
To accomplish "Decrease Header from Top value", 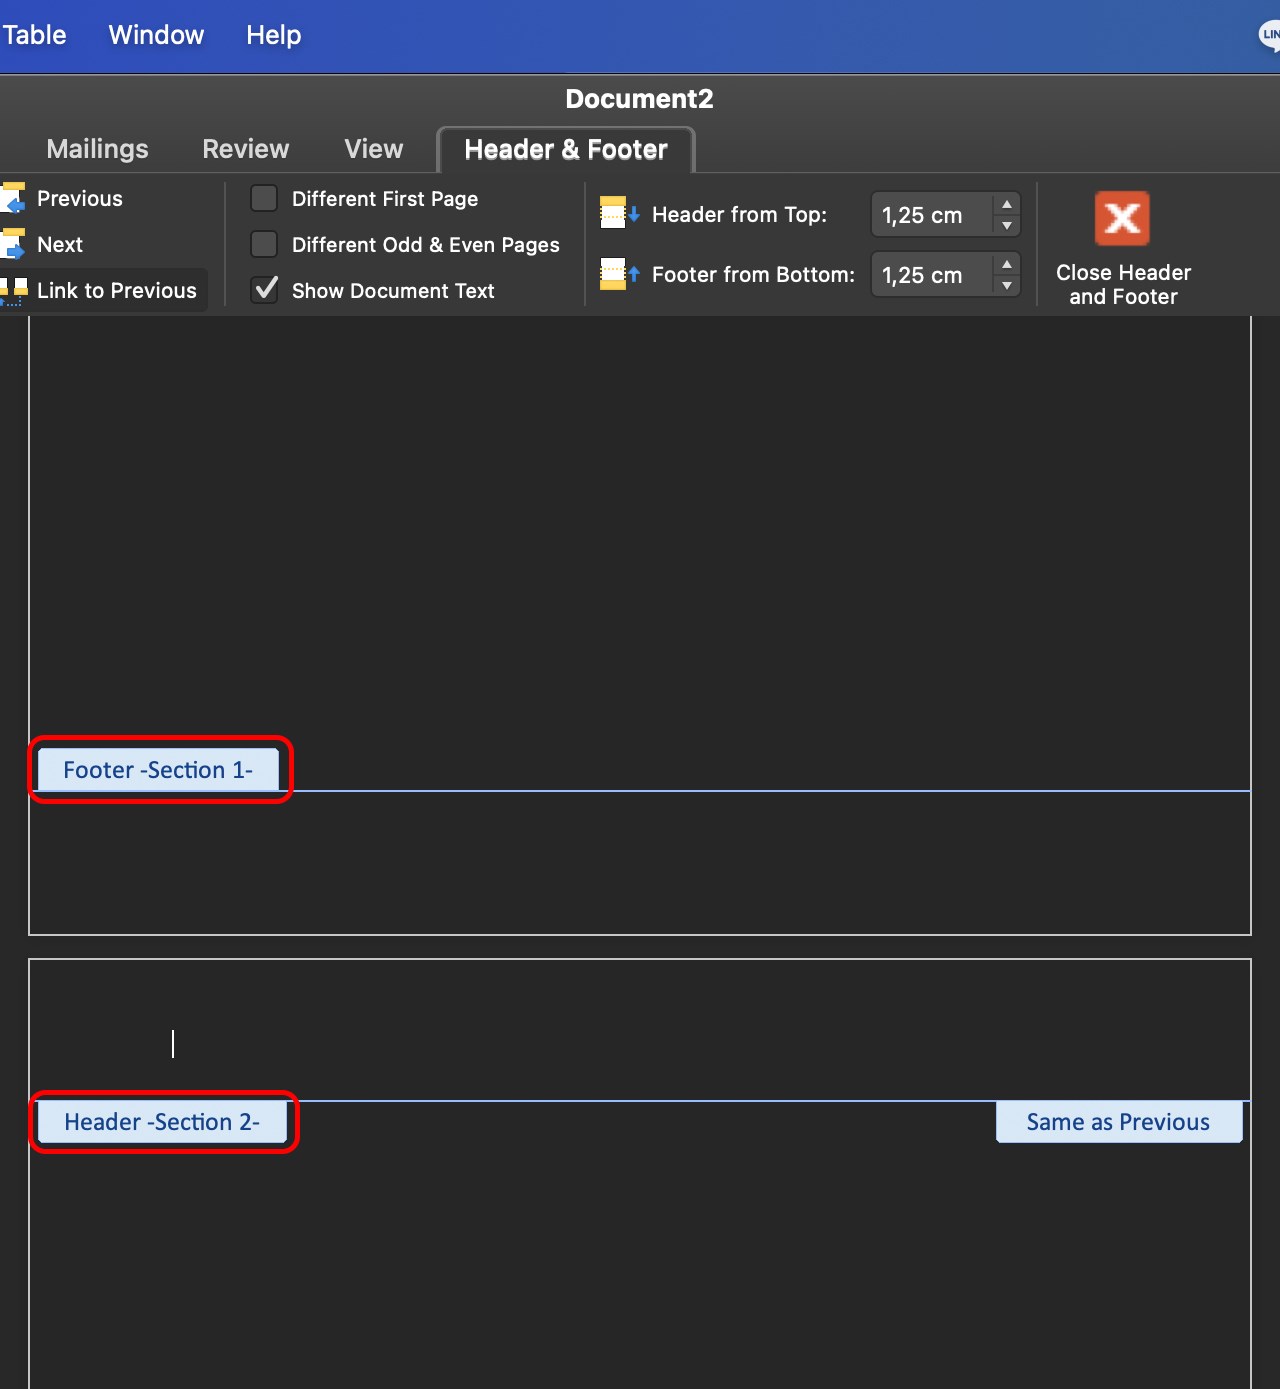I will (1007, 226).
